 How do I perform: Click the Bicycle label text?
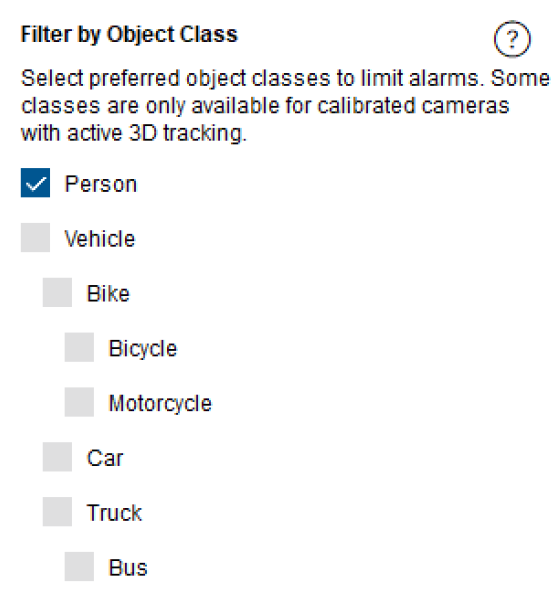(x=143, y=349)
